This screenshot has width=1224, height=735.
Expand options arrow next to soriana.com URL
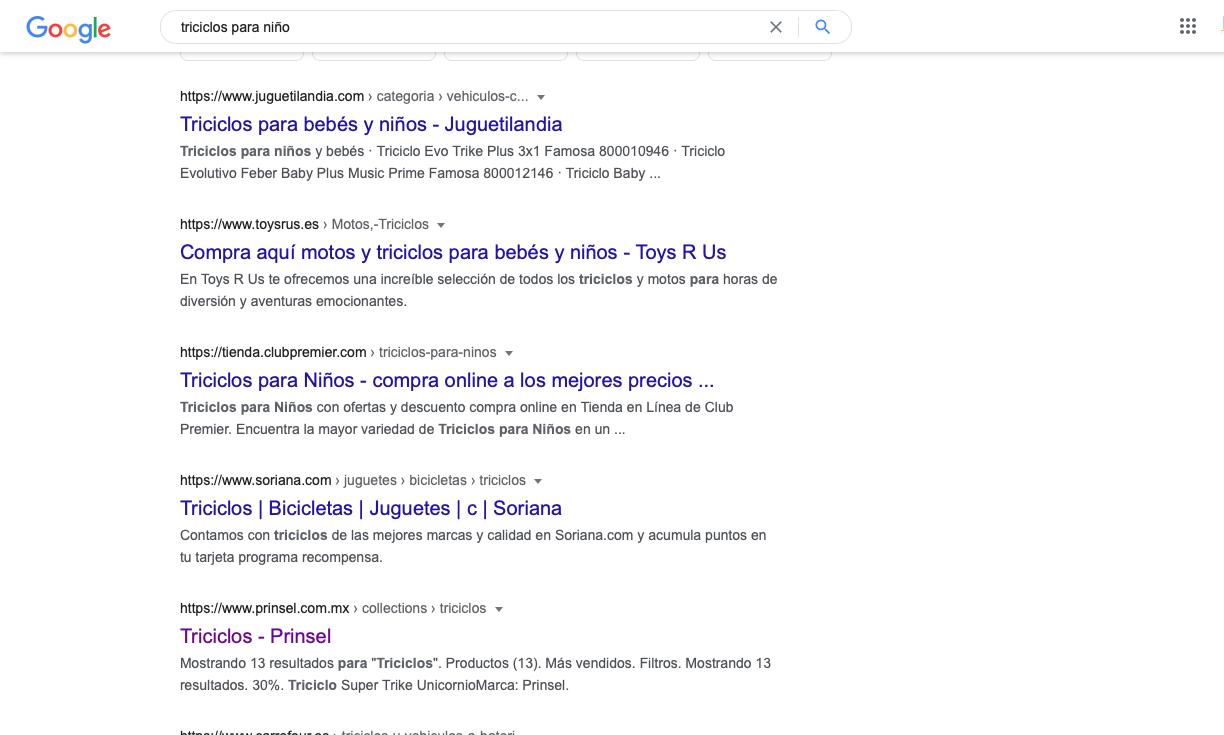538,481
